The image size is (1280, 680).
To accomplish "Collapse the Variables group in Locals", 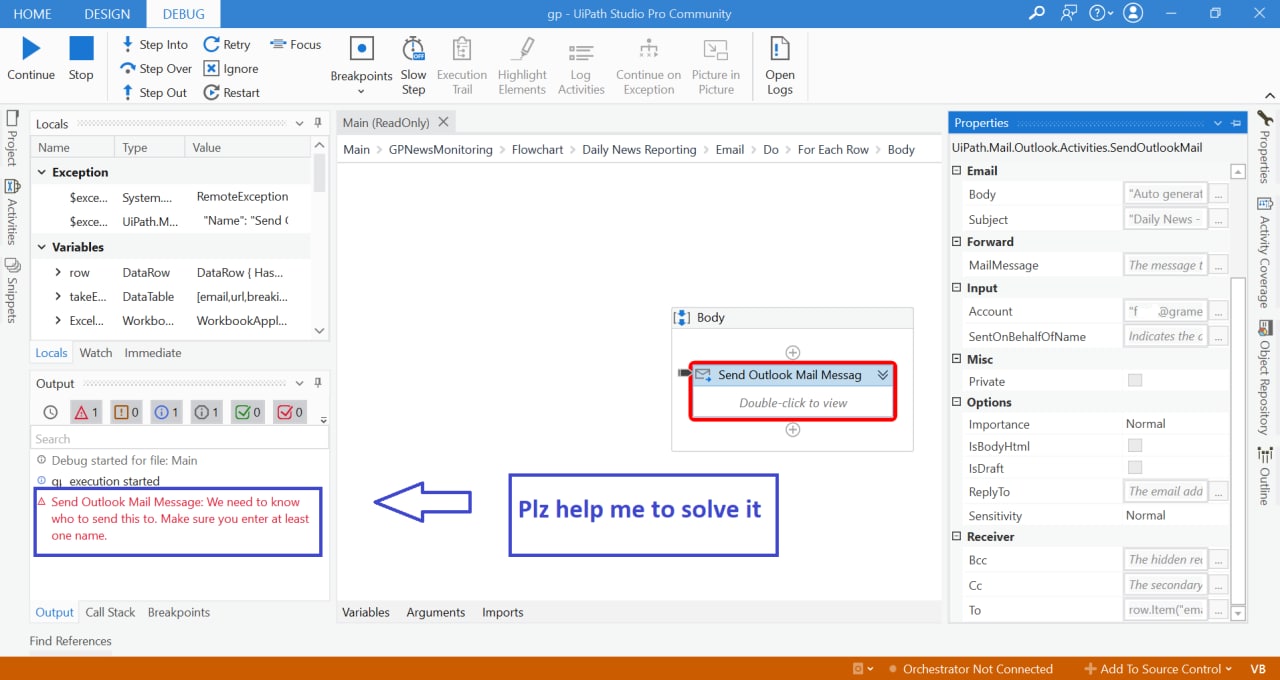I will coord(42,247).
